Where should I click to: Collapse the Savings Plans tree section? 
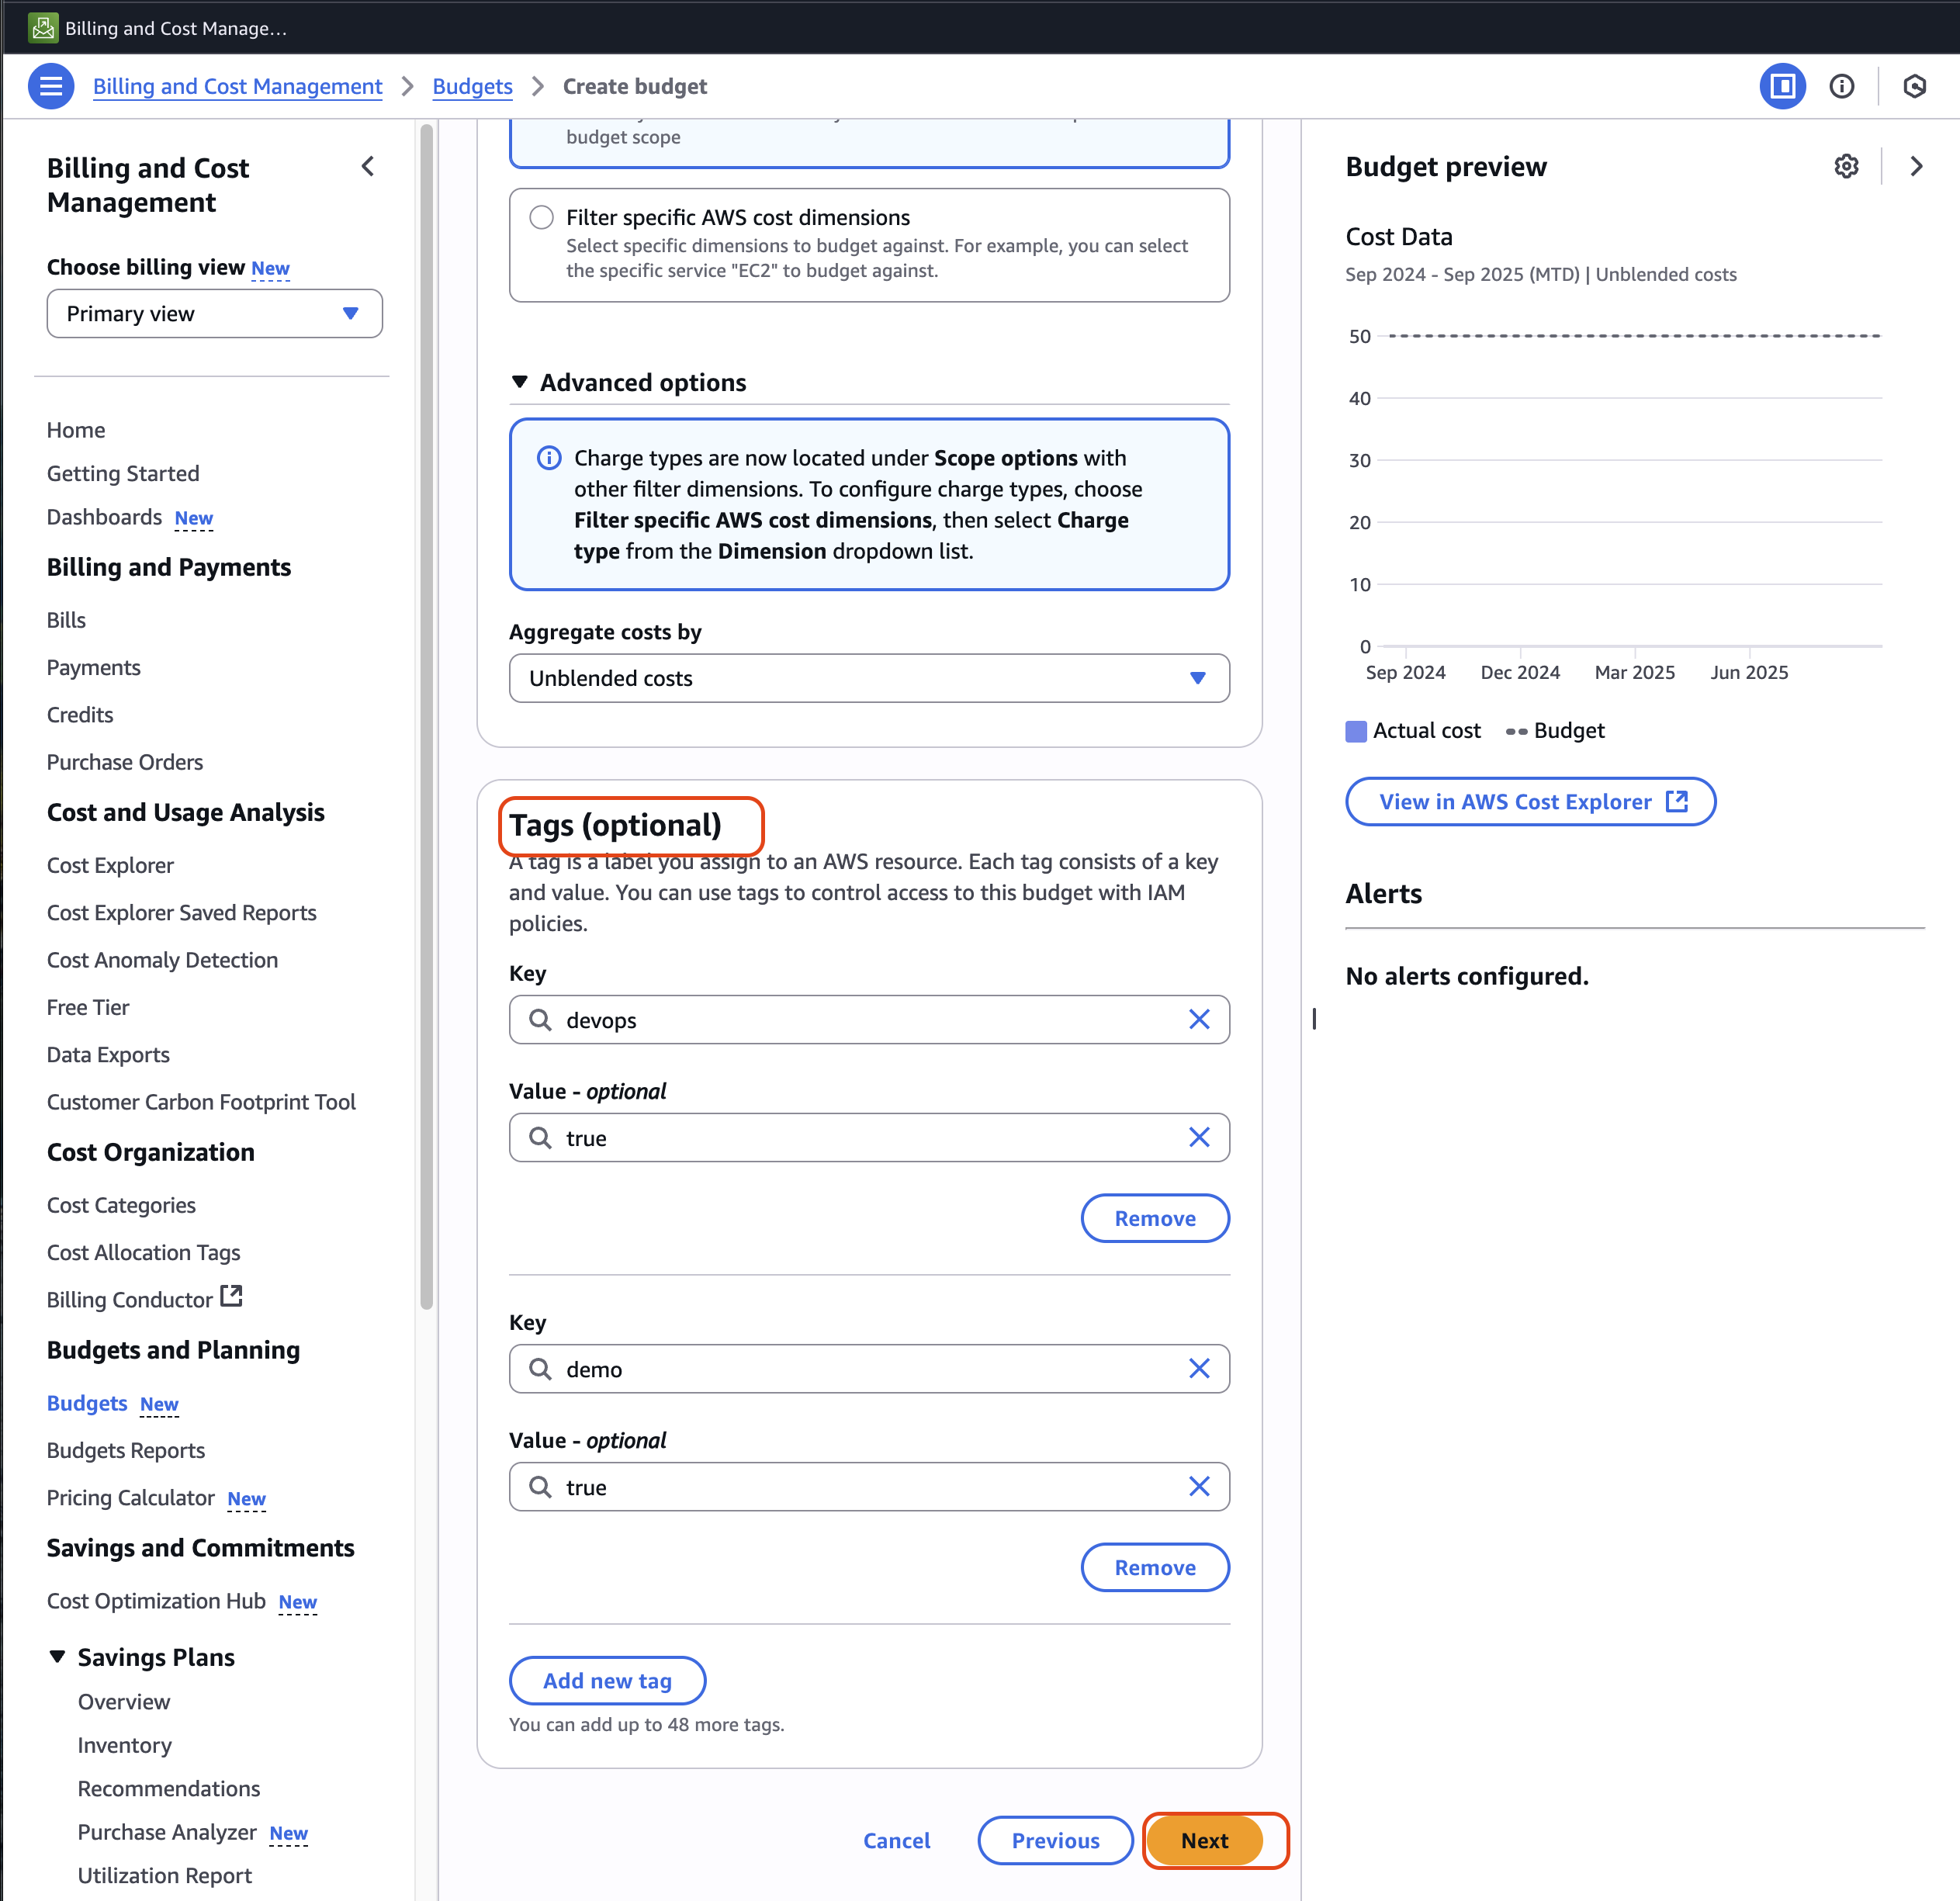tap(58, 1657)
